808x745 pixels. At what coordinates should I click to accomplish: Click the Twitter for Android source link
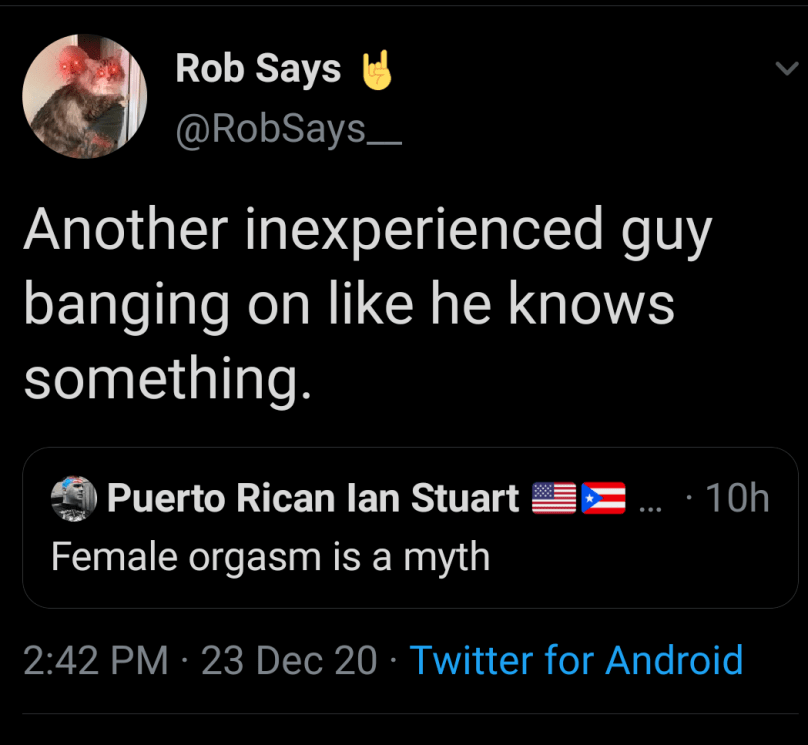coord(576,660)
